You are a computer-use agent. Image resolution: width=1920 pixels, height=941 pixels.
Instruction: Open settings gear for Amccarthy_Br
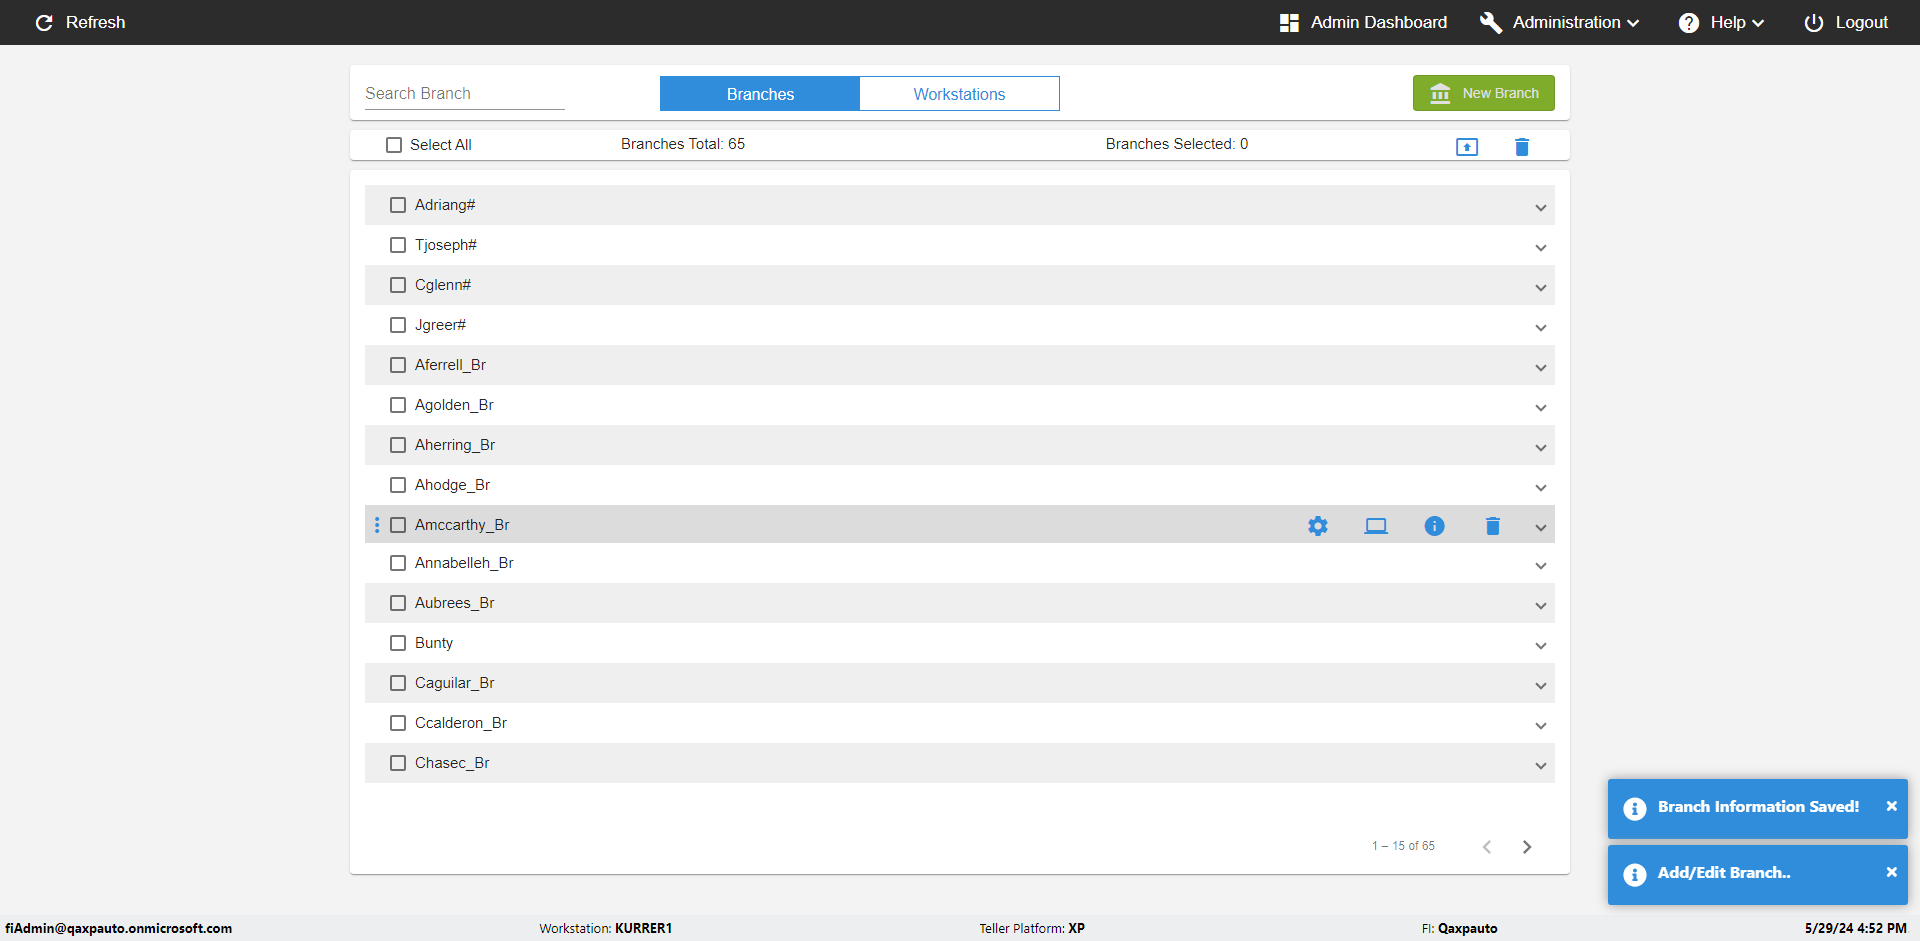point(1318,525)
